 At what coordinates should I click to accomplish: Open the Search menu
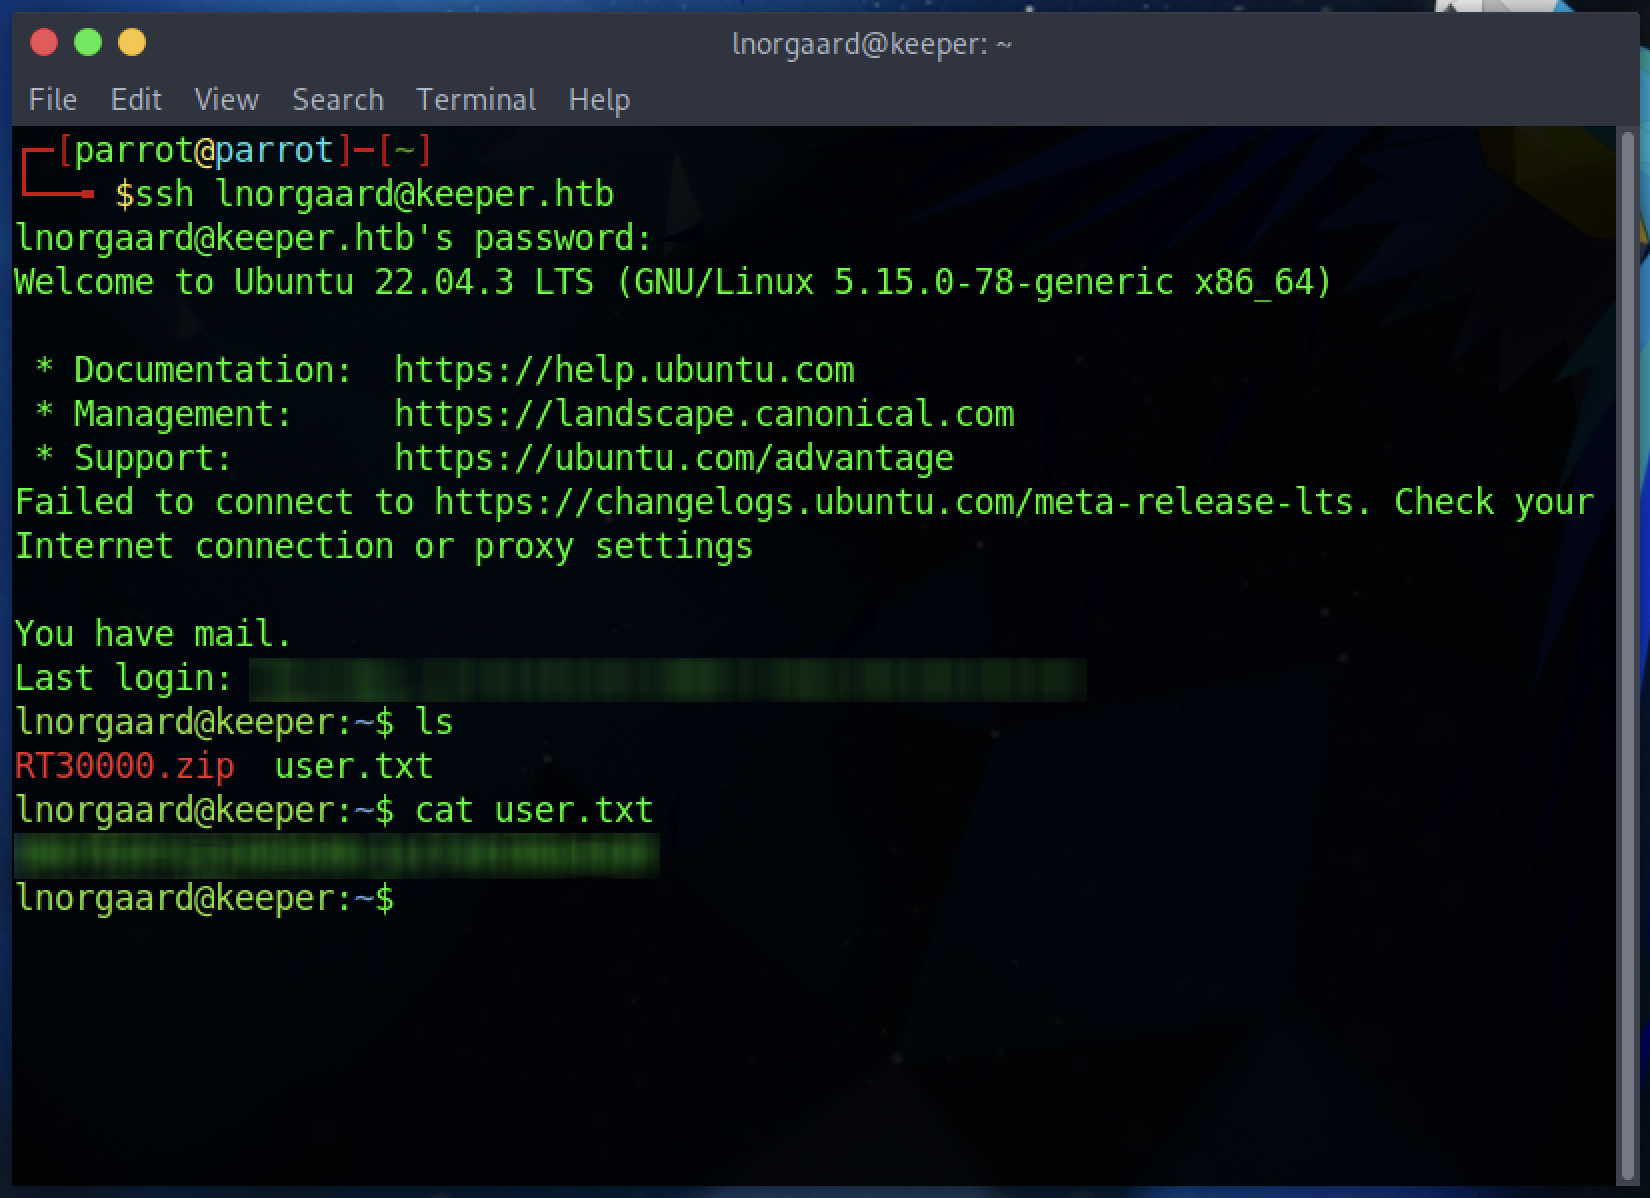338,100
